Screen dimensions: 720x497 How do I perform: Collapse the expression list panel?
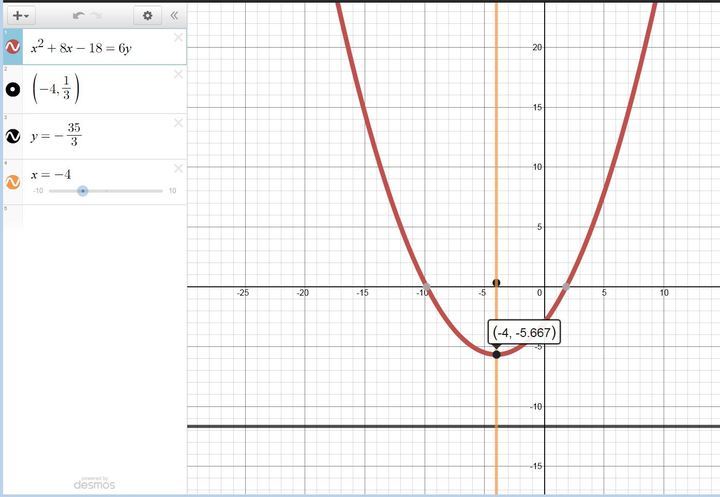(x=174, y=15)
